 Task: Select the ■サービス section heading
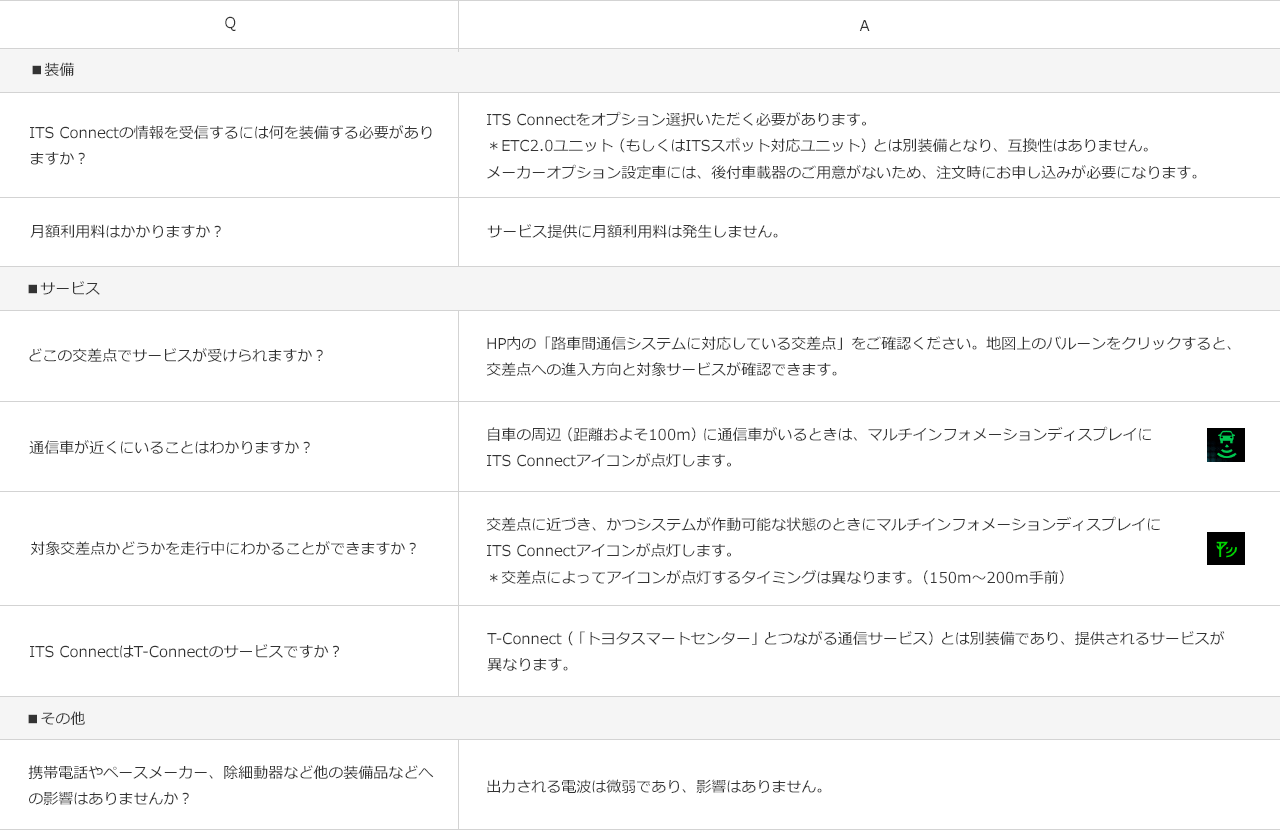(64, 288)
